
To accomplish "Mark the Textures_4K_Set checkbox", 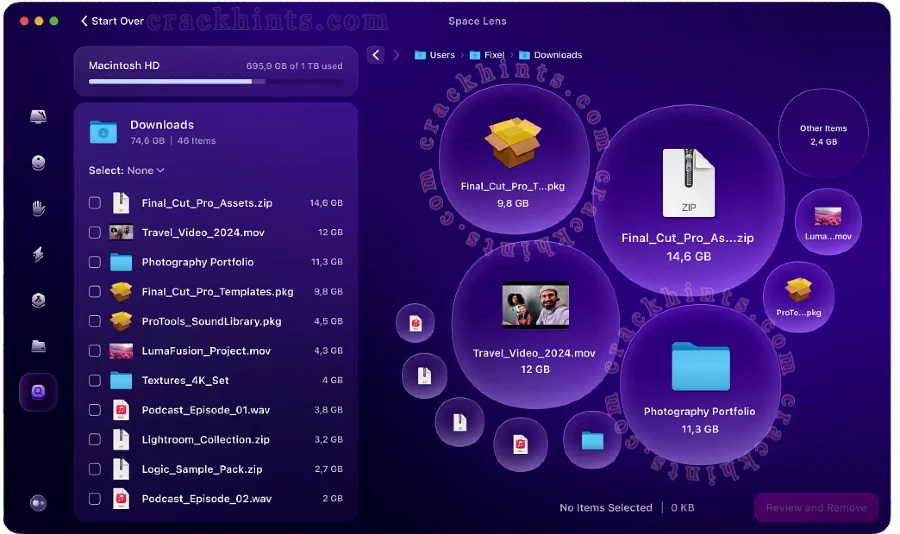I will (x=95, y=380).
